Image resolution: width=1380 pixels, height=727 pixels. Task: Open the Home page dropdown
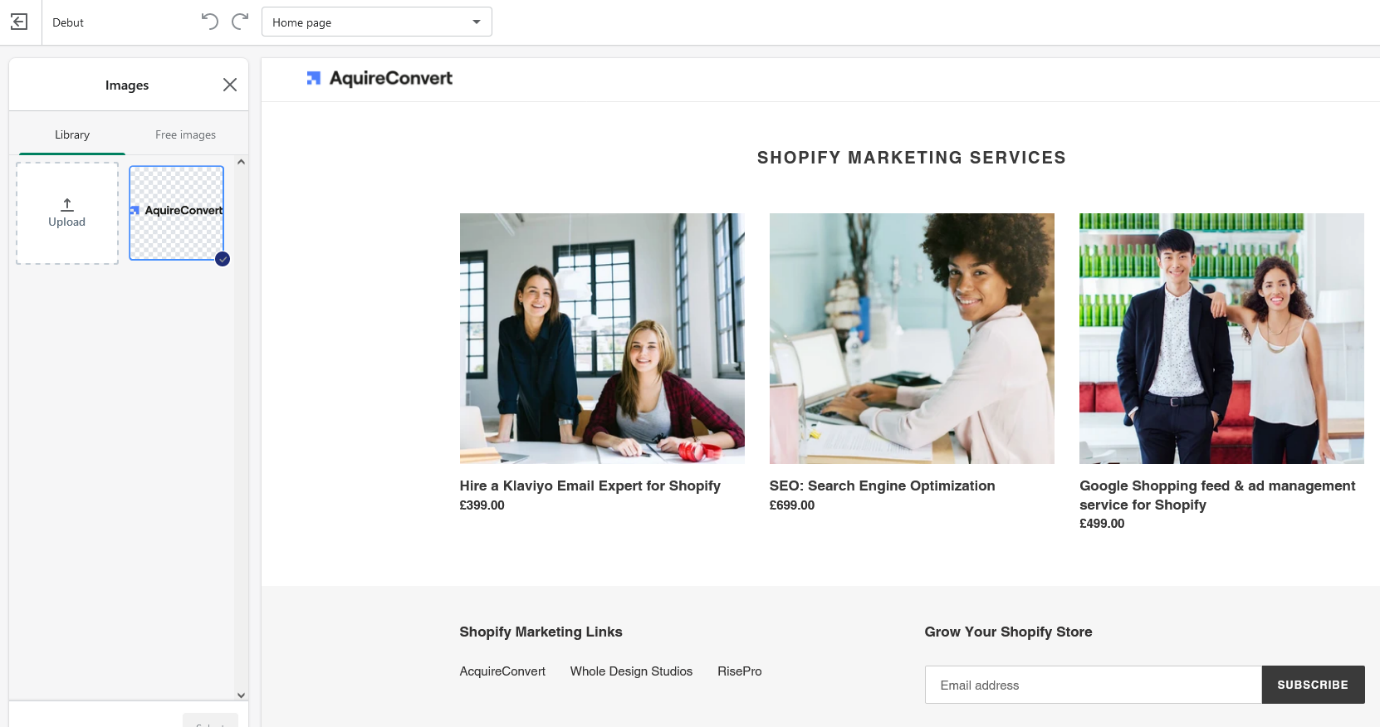point(376,22)
